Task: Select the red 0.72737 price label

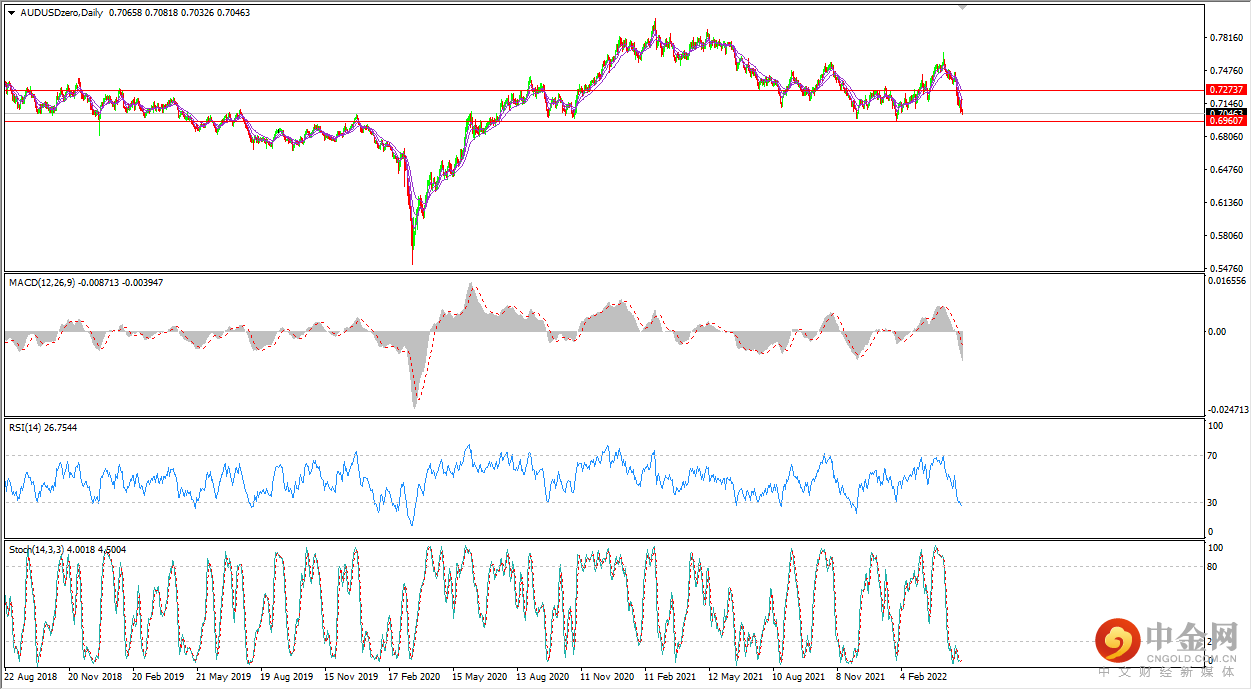Action: [1226, 90]
